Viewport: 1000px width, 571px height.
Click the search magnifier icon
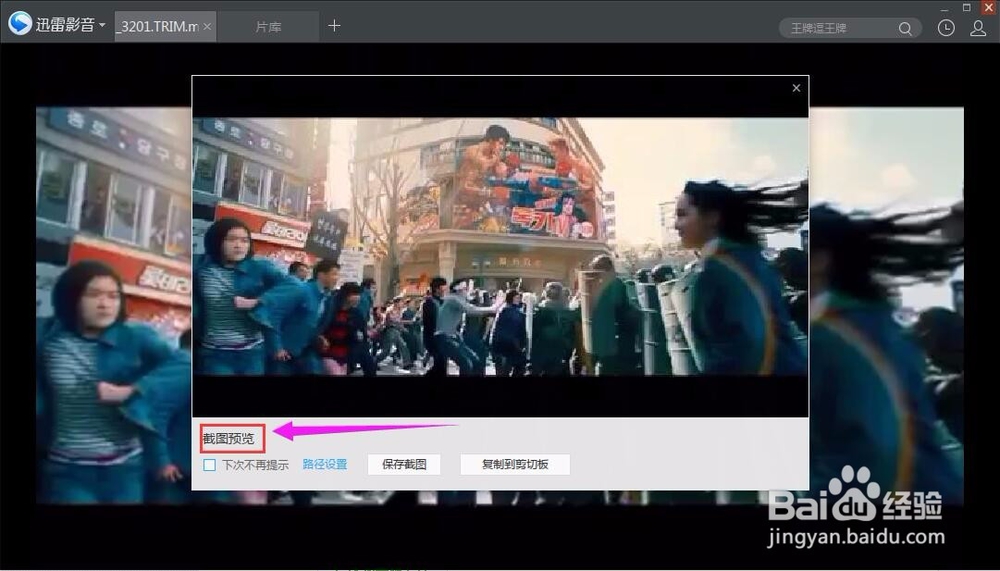coord(905,28)
